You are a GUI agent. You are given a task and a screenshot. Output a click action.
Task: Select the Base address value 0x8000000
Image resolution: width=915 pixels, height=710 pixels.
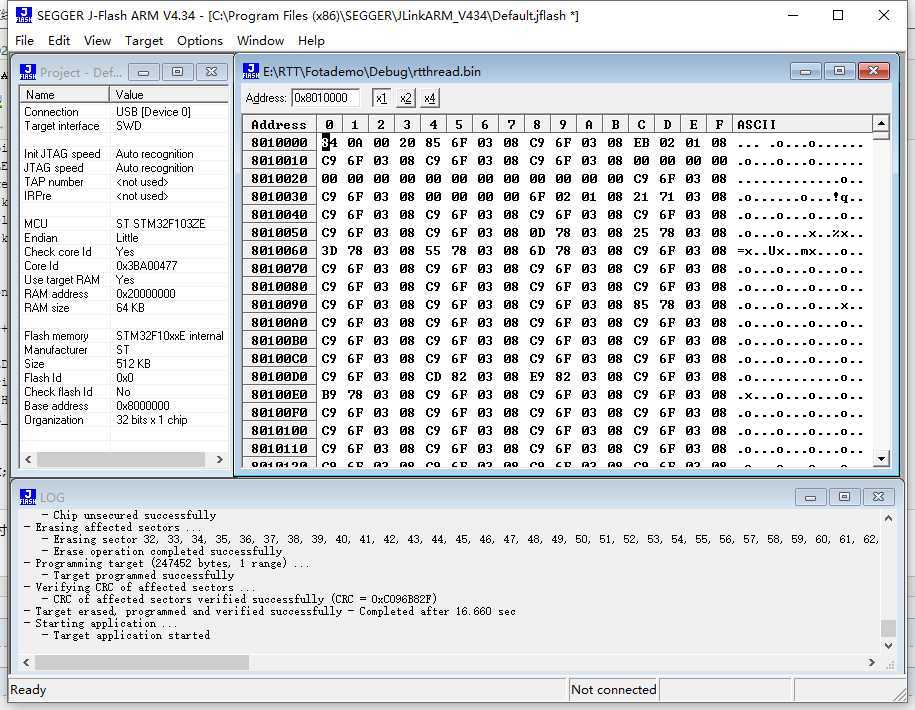pos(143,405)
